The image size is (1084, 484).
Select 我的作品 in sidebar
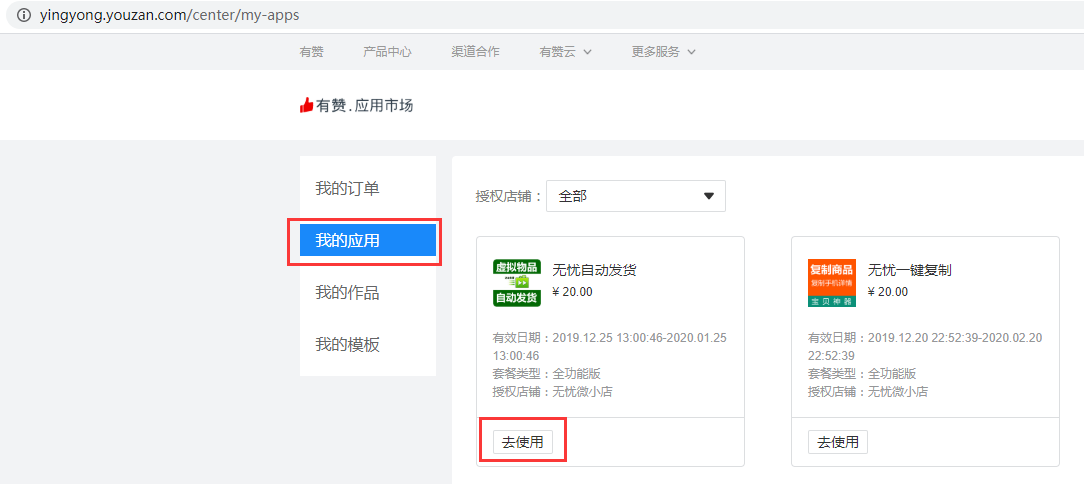pos(368,292)
